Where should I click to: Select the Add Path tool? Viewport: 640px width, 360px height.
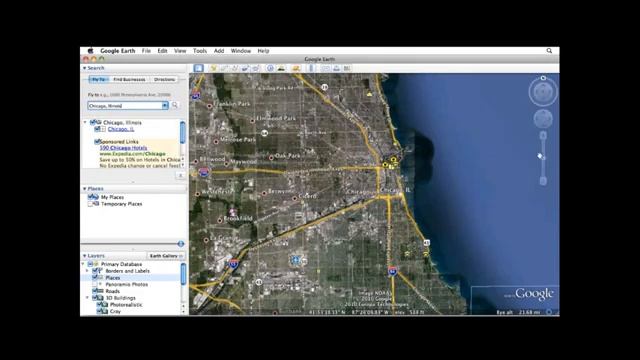point(234,68)
